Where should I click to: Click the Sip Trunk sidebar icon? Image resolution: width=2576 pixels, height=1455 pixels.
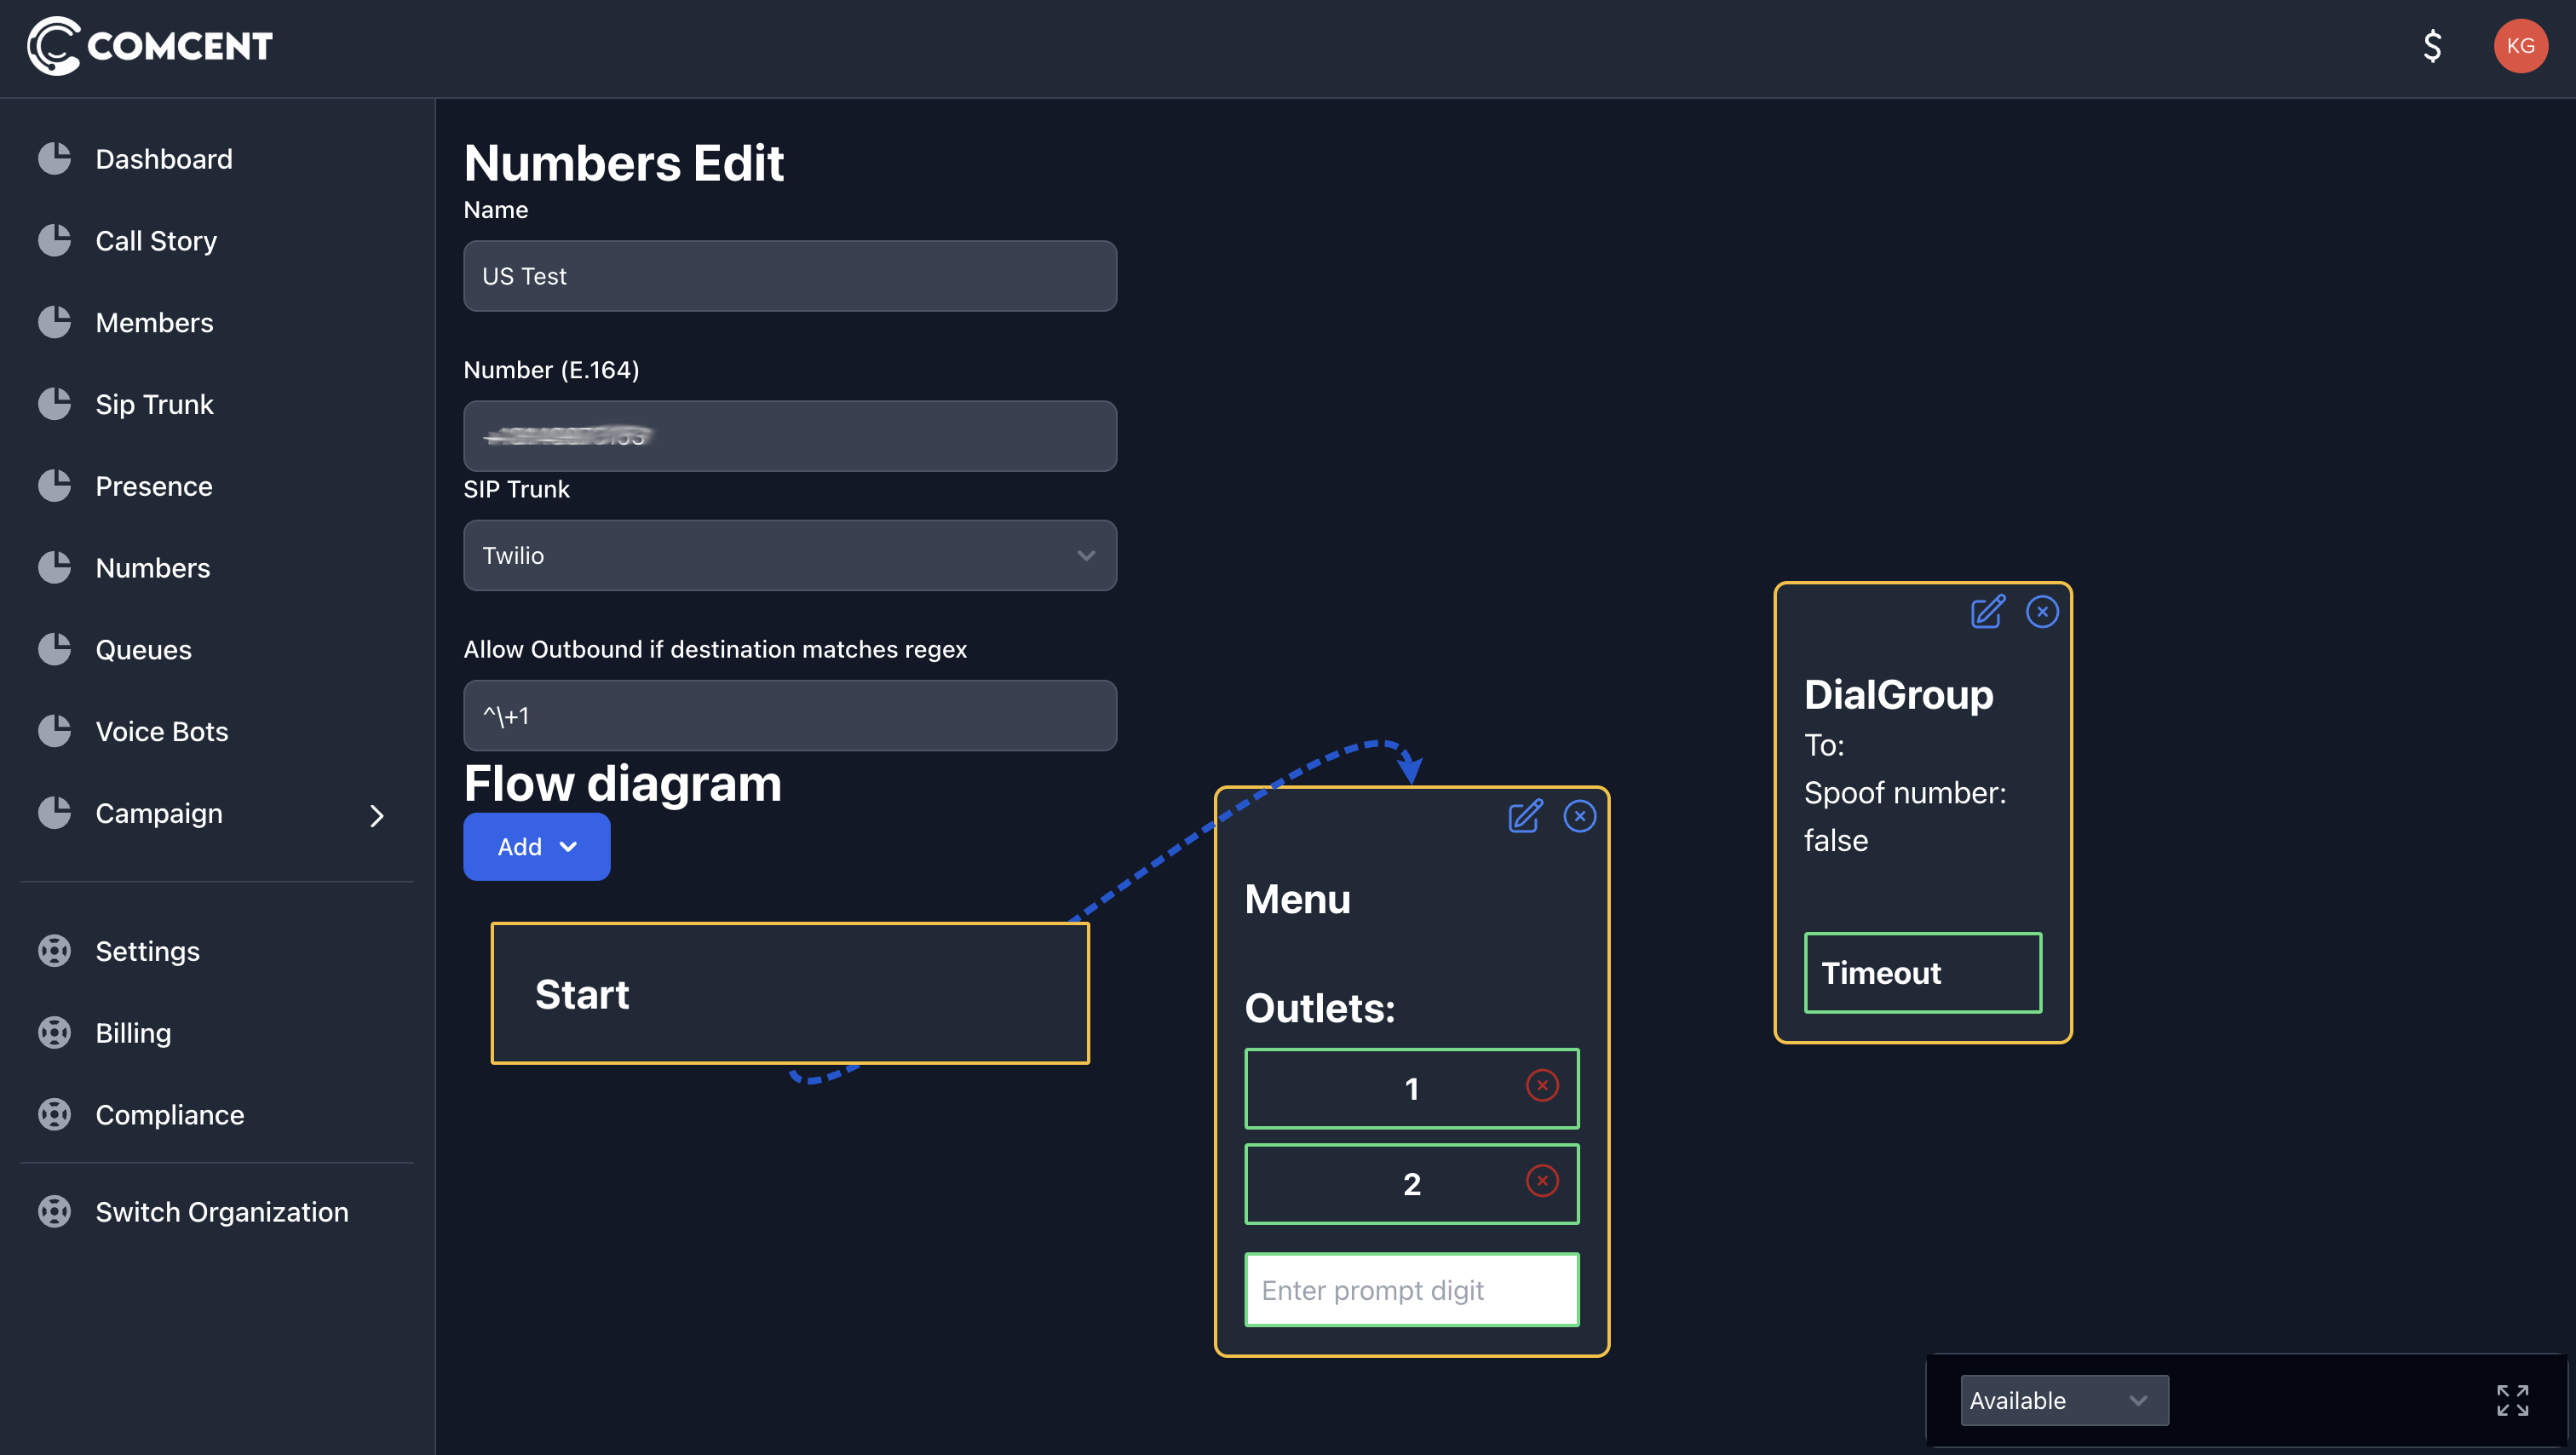[x=55, y=404]
